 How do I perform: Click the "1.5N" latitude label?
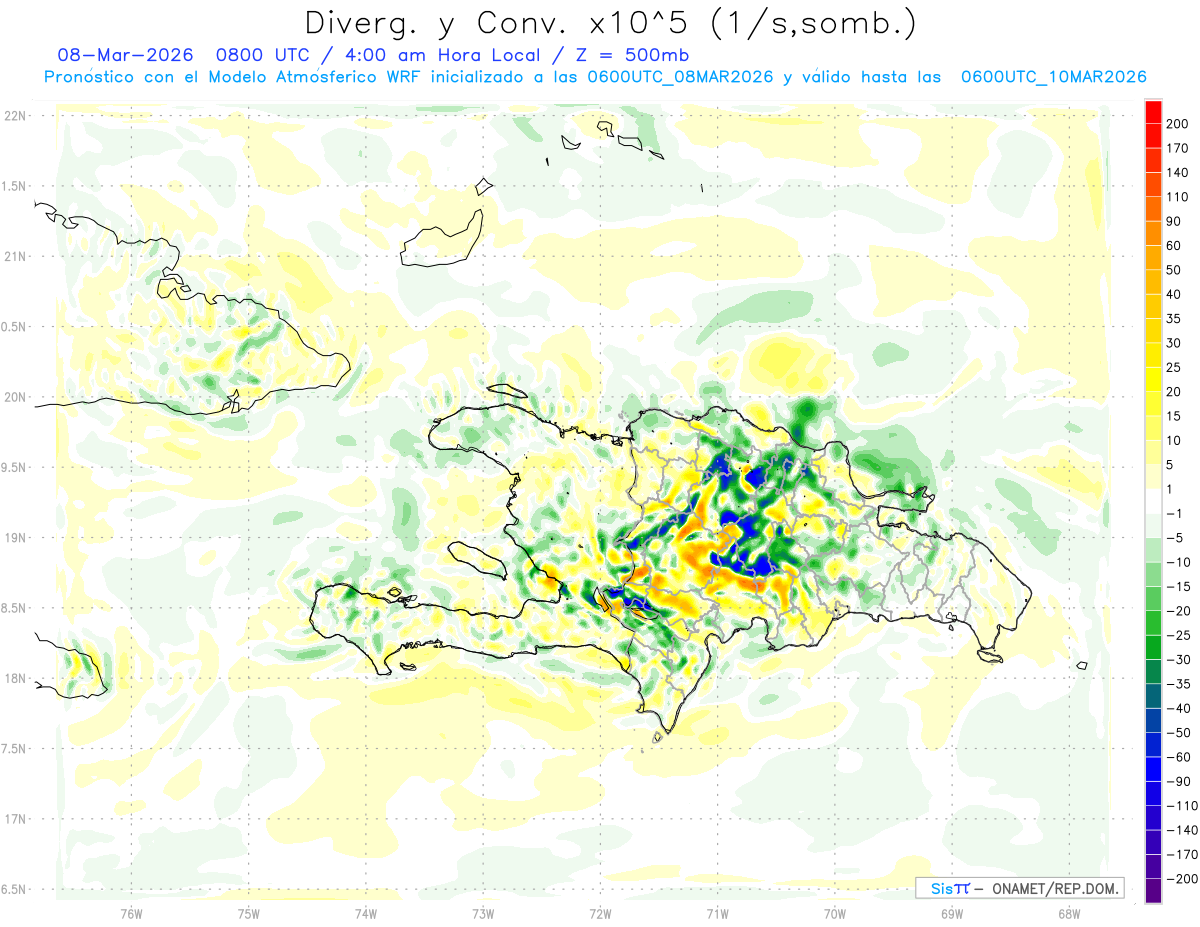pos(15,186)
